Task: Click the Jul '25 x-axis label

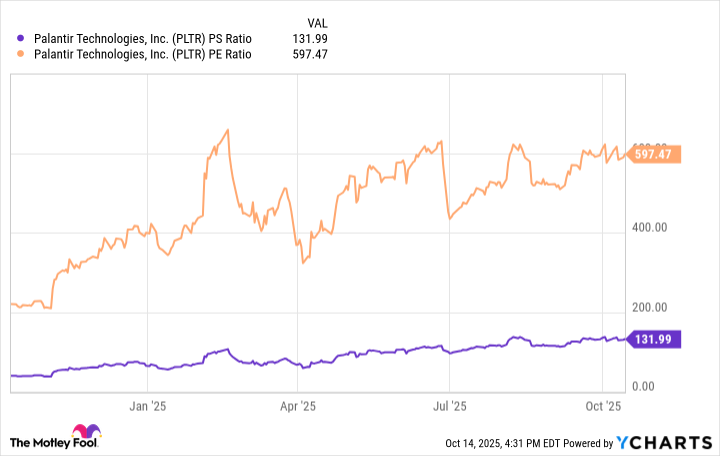Action: click(449, 407)
